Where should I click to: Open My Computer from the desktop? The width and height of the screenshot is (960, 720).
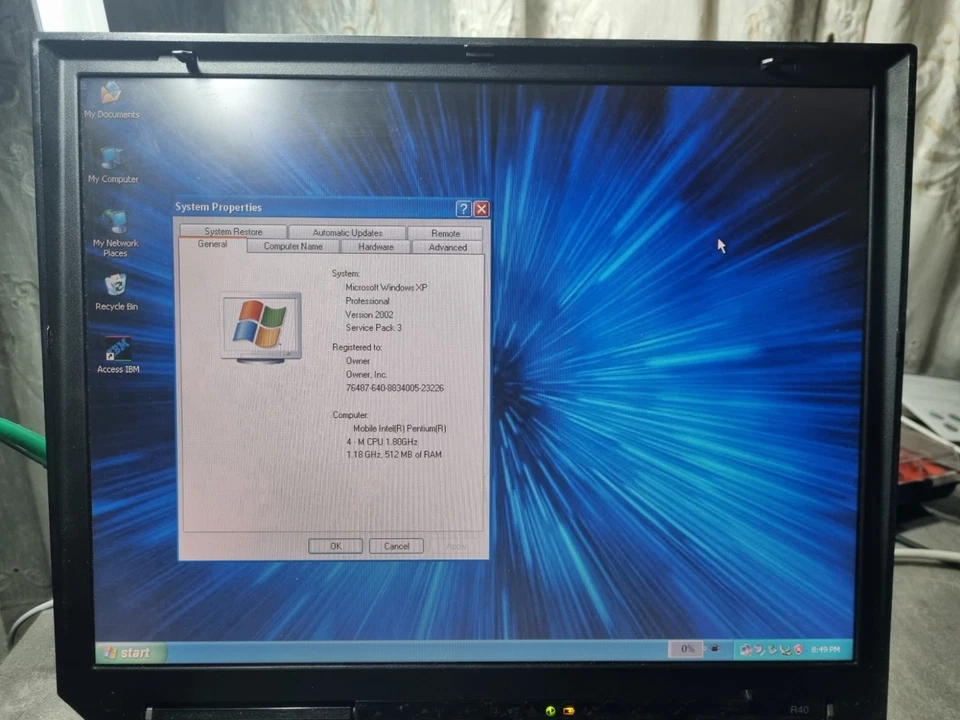112,160
